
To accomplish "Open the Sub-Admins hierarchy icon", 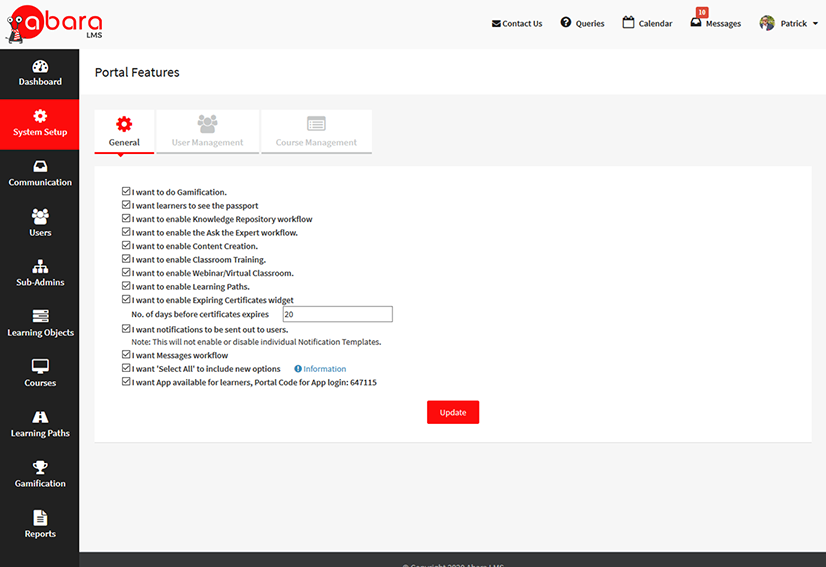I will [x=40, y=266].
